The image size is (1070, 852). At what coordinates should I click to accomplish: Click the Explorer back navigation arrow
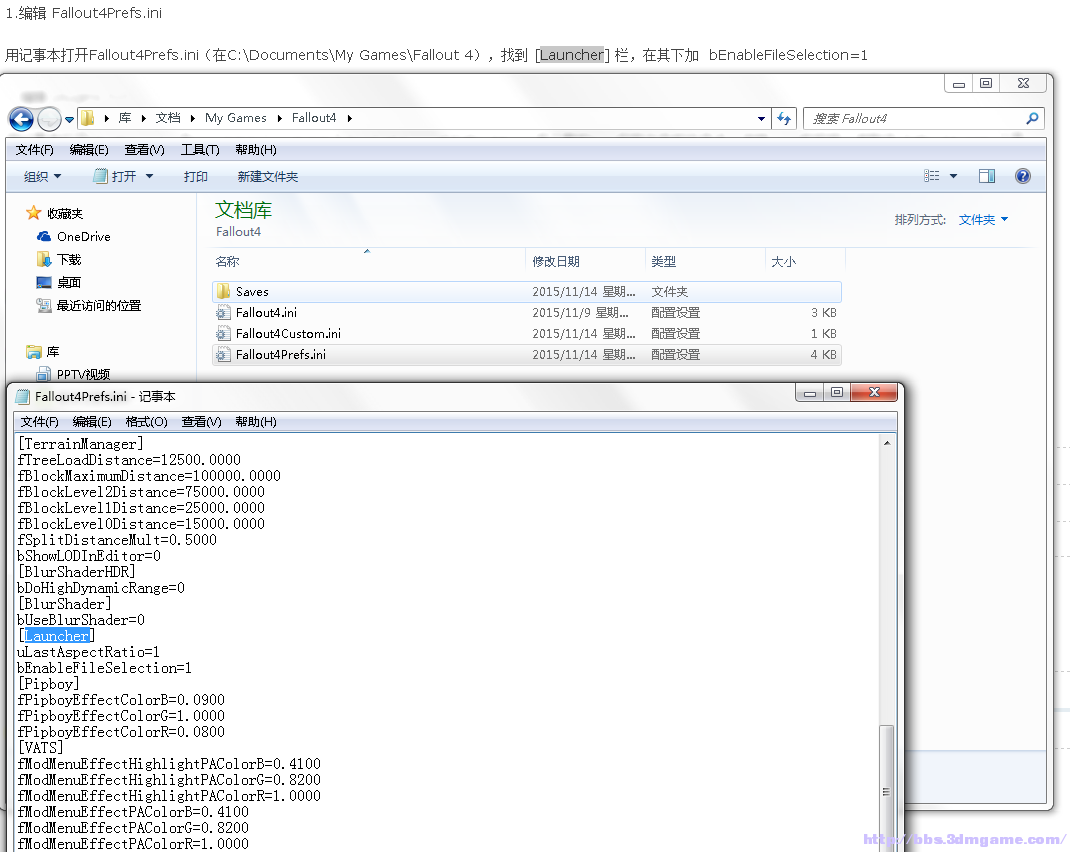pyautogui.click(x=21, y=119)
